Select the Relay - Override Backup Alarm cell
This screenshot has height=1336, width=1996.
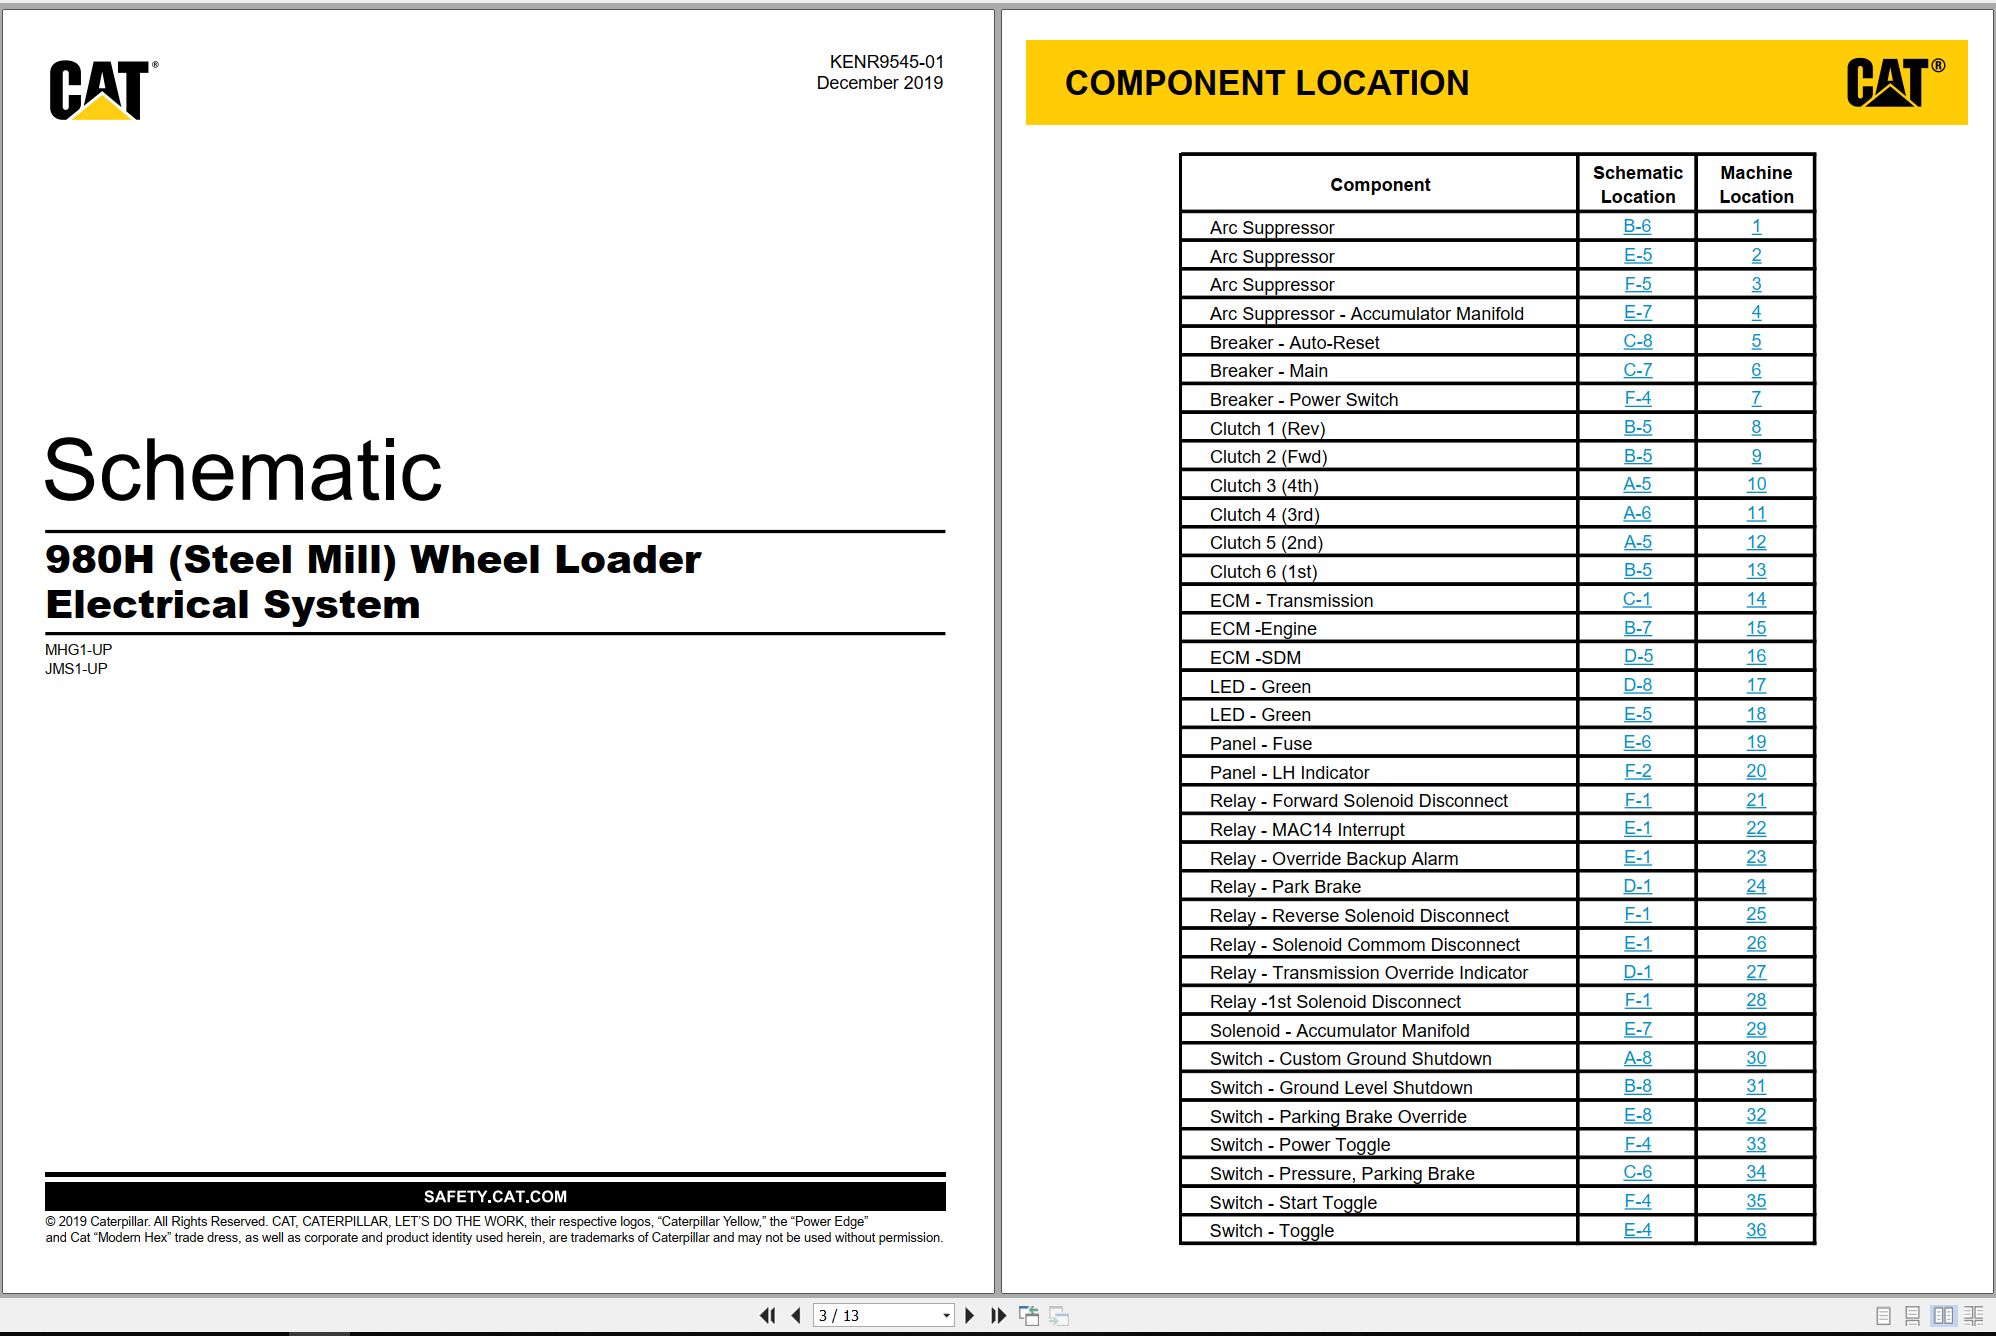(1379, 858)
